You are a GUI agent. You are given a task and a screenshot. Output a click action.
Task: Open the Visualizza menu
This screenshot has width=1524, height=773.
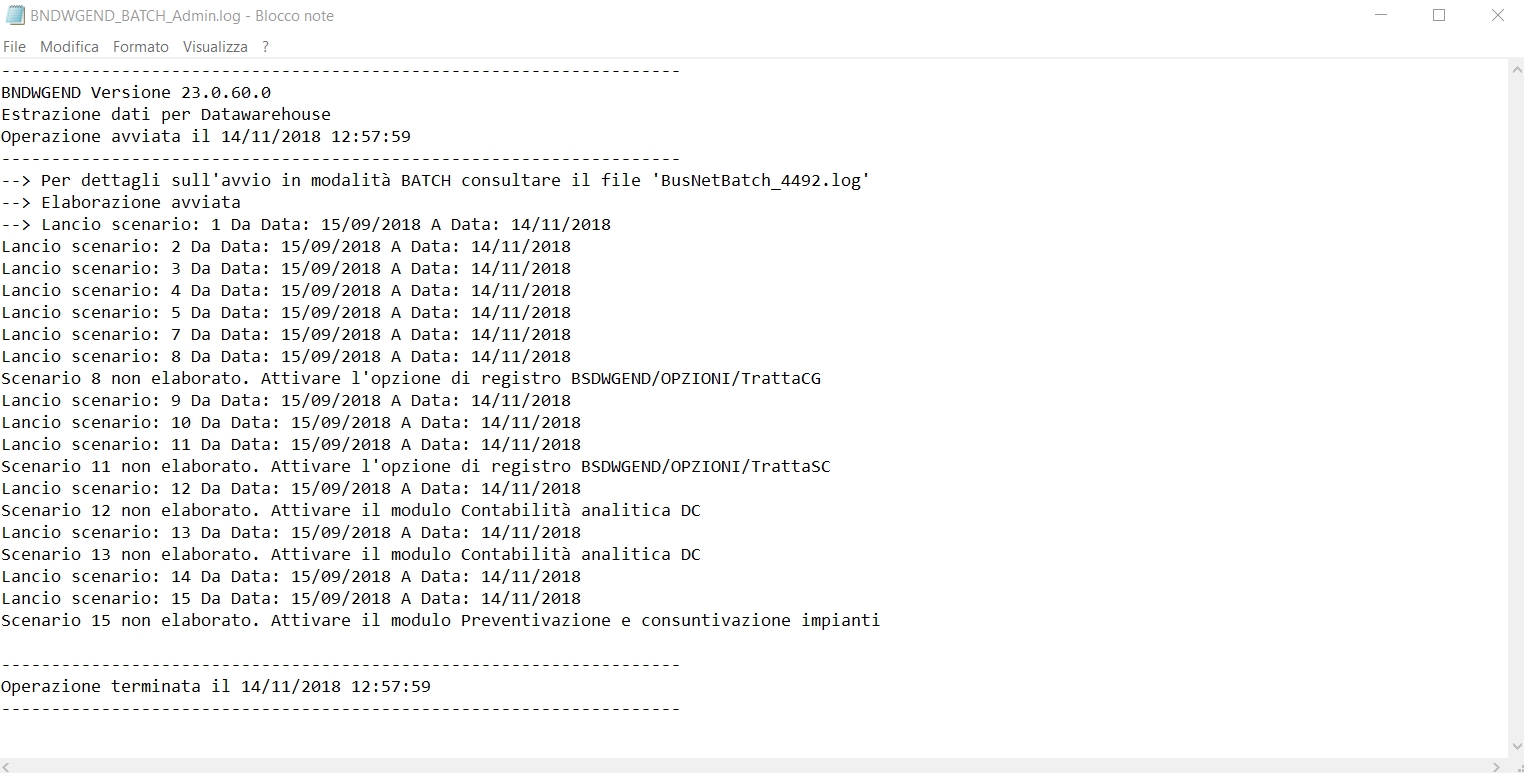click(215, 47)
